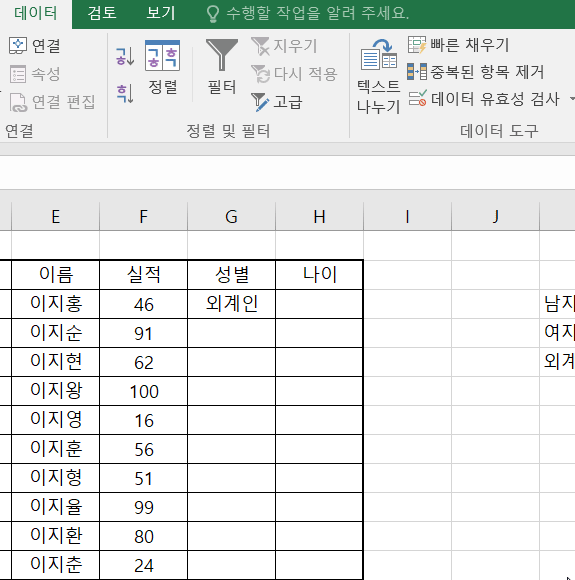Click the 지우기 (Clear filter) icon
575x580 pixels.
point(260,46)
